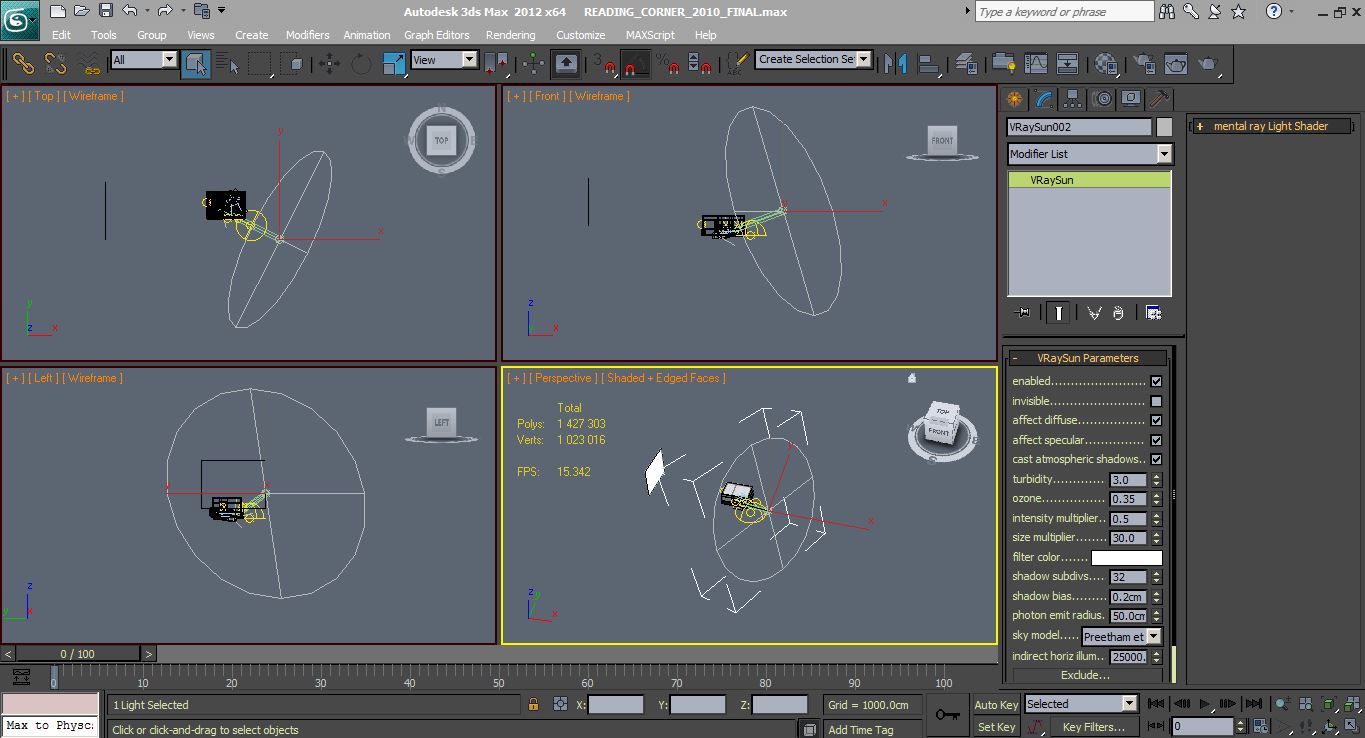This screenshot has height=738, width=1365.
Task: Click the Set Key button
Action: pos(996,727)
